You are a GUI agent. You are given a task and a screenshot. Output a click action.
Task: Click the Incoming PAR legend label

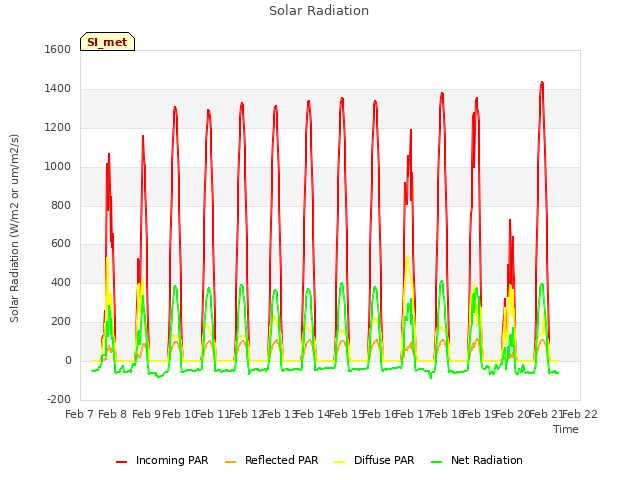point(172,460)
